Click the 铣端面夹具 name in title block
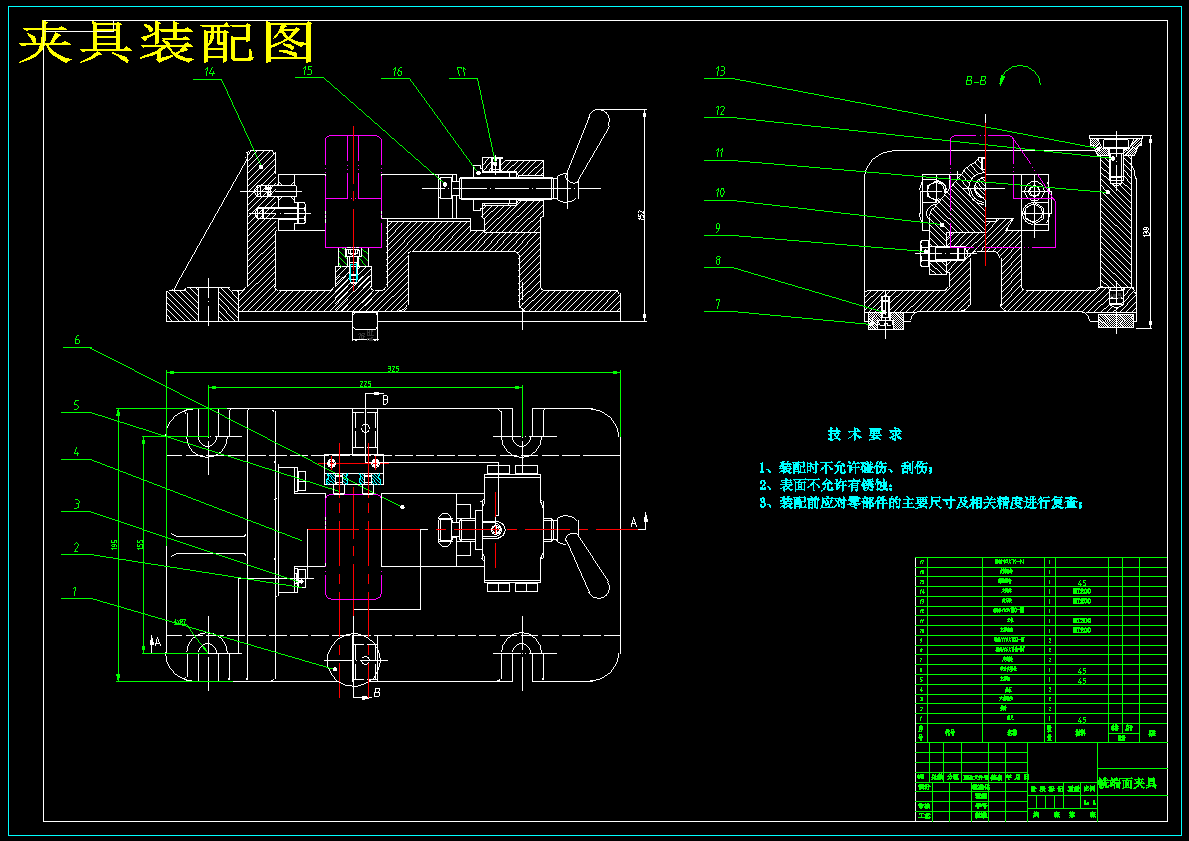The width and height of the screenshot is (1189, 841). coord(1128,783)
